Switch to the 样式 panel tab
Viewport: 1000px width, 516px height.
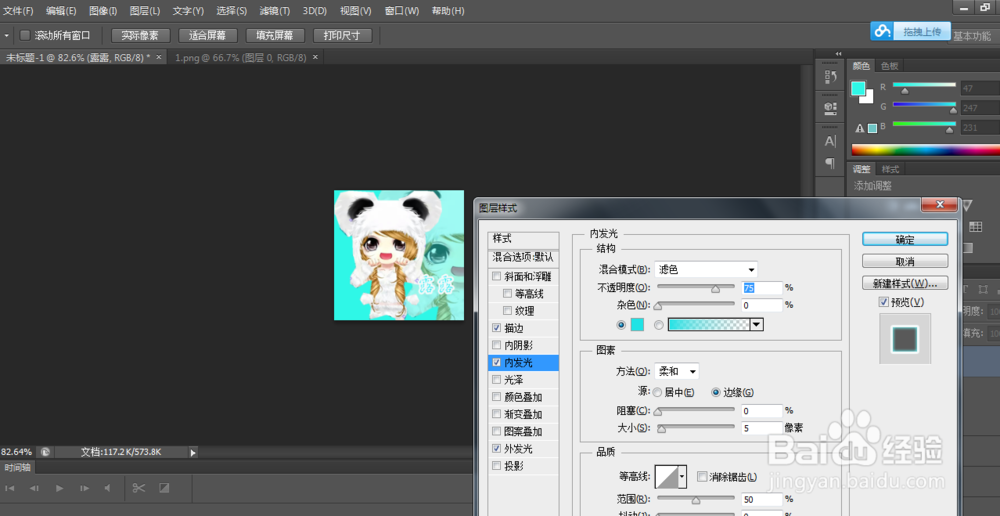tap(890, 169)
